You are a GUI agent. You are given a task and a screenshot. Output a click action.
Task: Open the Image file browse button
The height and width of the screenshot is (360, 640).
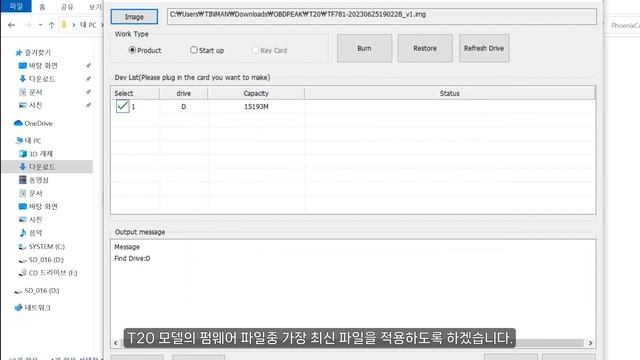pyautogui.click(x=134, y=17)
